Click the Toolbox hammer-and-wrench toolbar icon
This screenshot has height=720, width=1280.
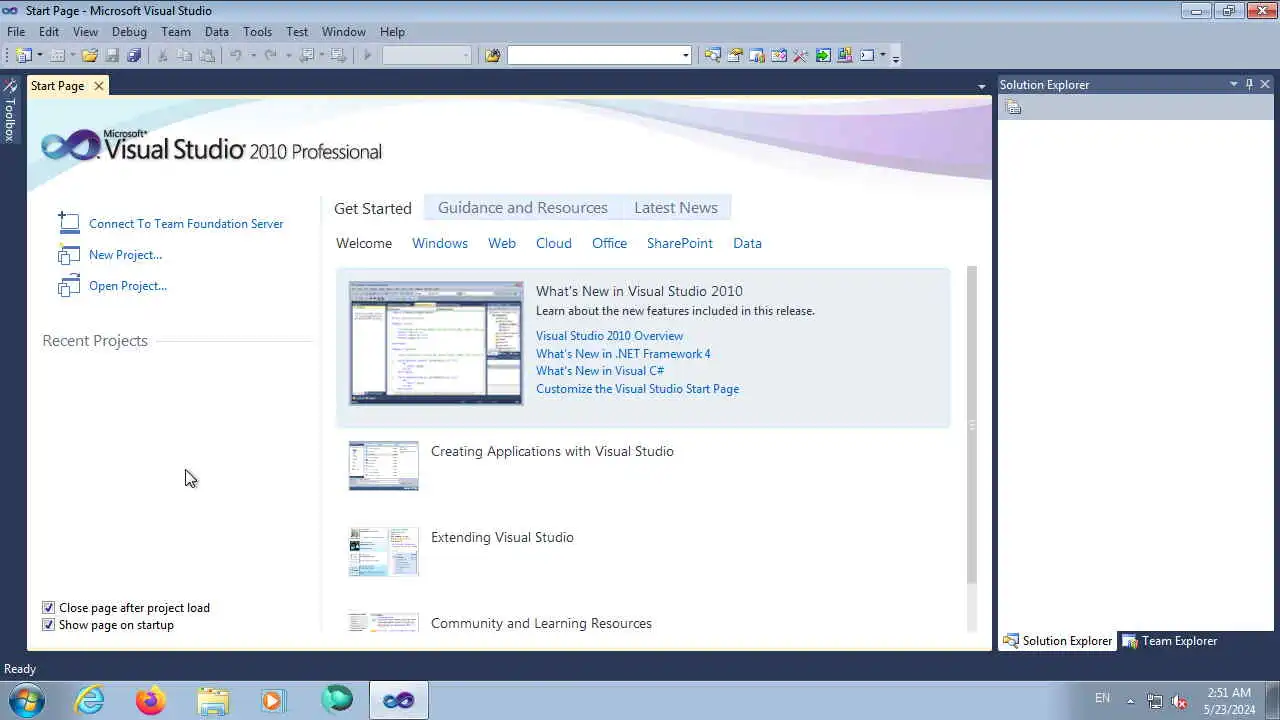point(800,56)
